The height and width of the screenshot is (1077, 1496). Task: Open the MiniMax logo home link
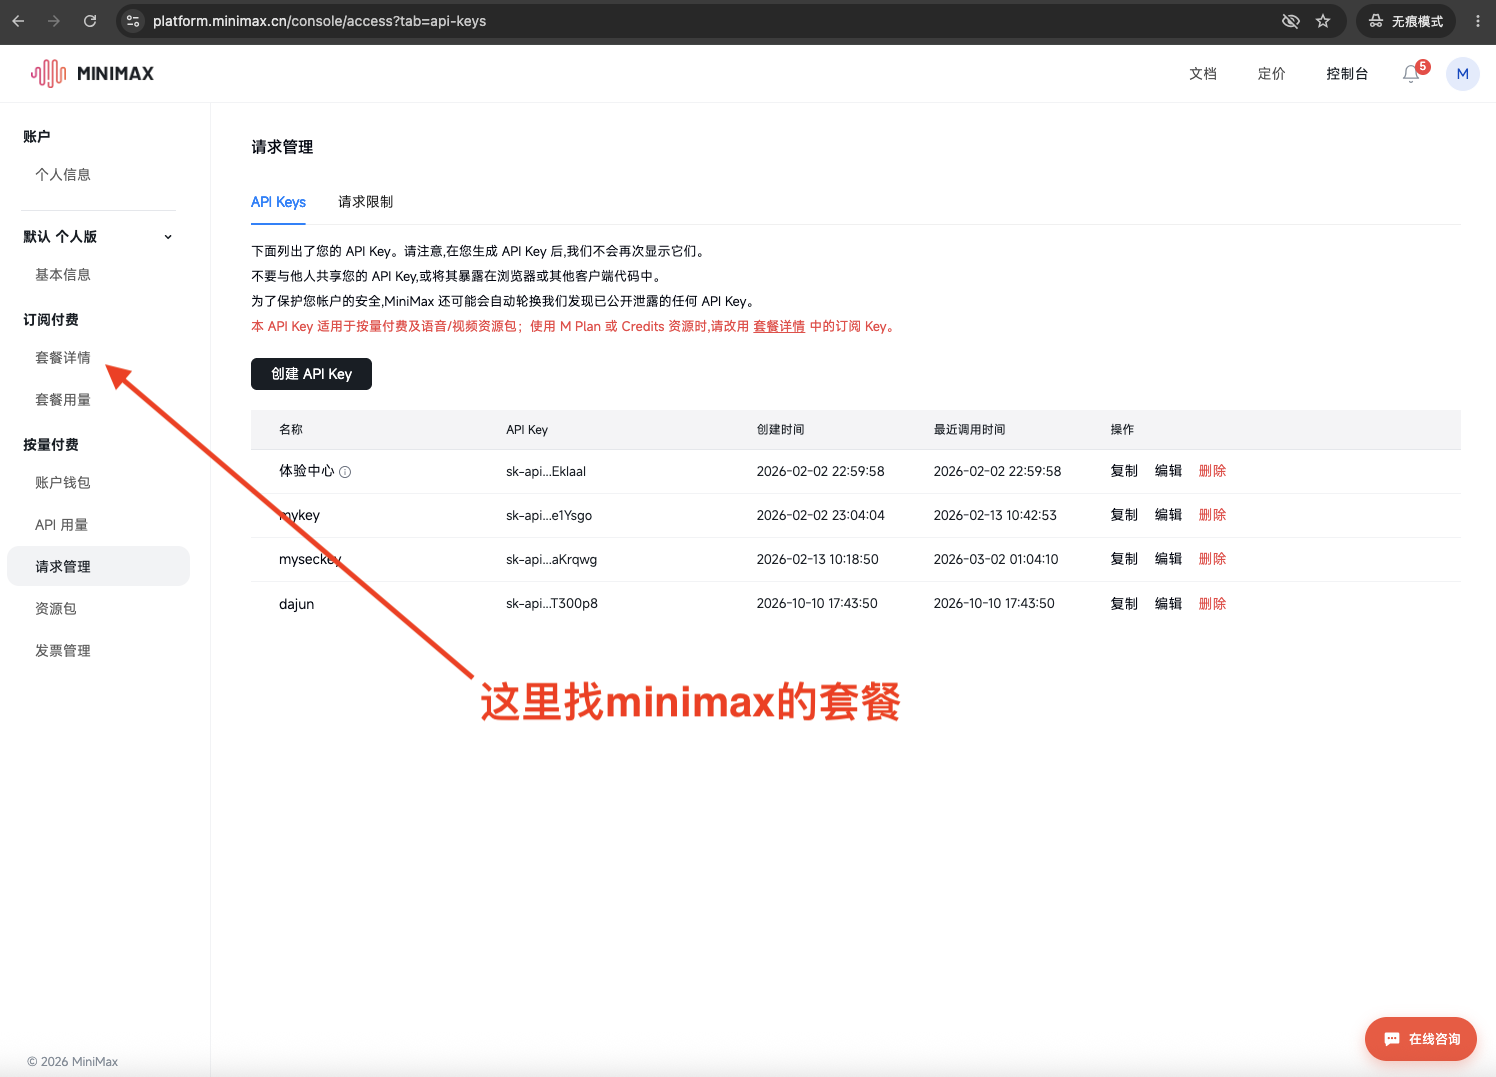[x=93, y=73]
